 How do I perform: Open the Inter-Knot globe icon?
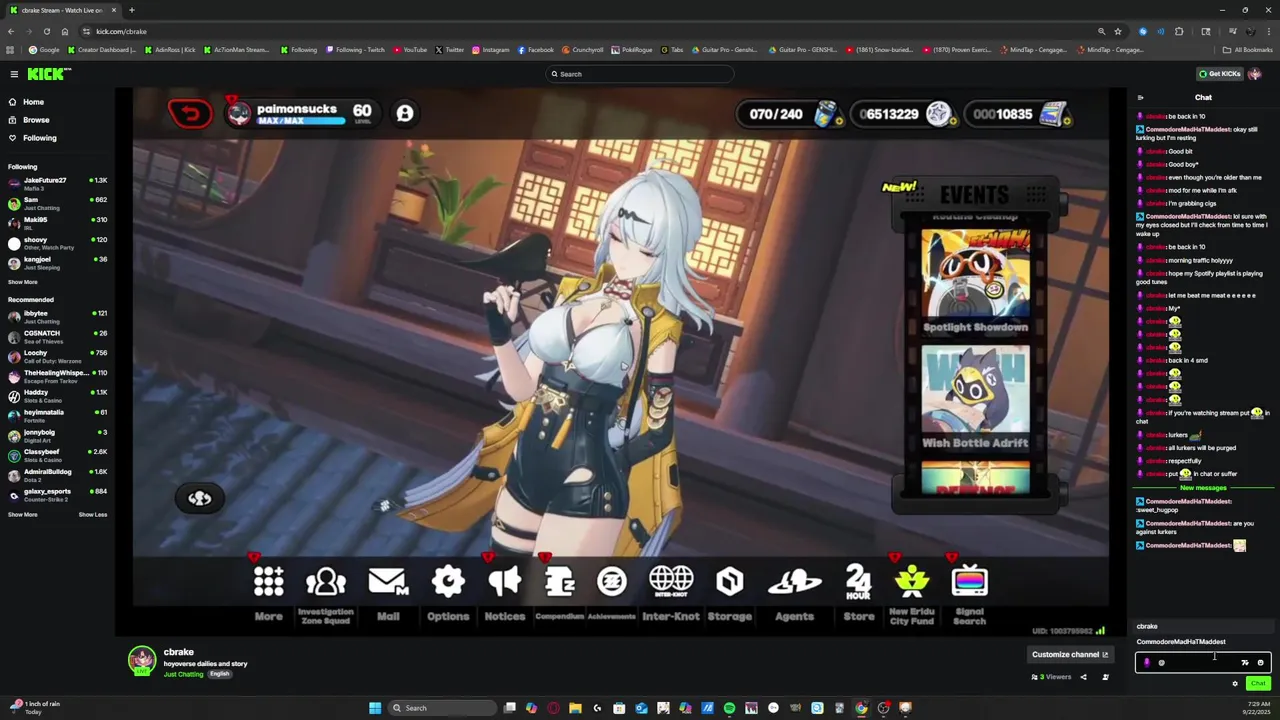(x=671, y=581)
